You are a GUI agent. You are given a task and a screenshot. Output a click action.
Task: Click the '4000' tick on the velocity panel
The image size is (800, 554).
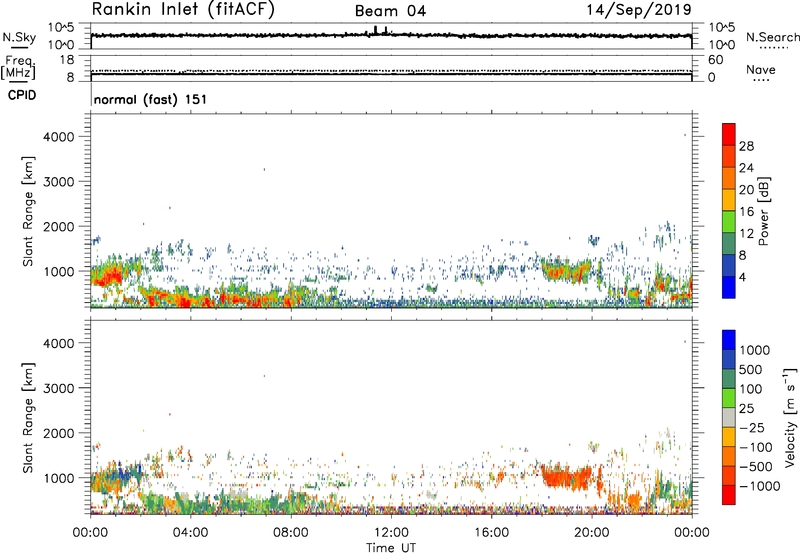tap(59, 343)
